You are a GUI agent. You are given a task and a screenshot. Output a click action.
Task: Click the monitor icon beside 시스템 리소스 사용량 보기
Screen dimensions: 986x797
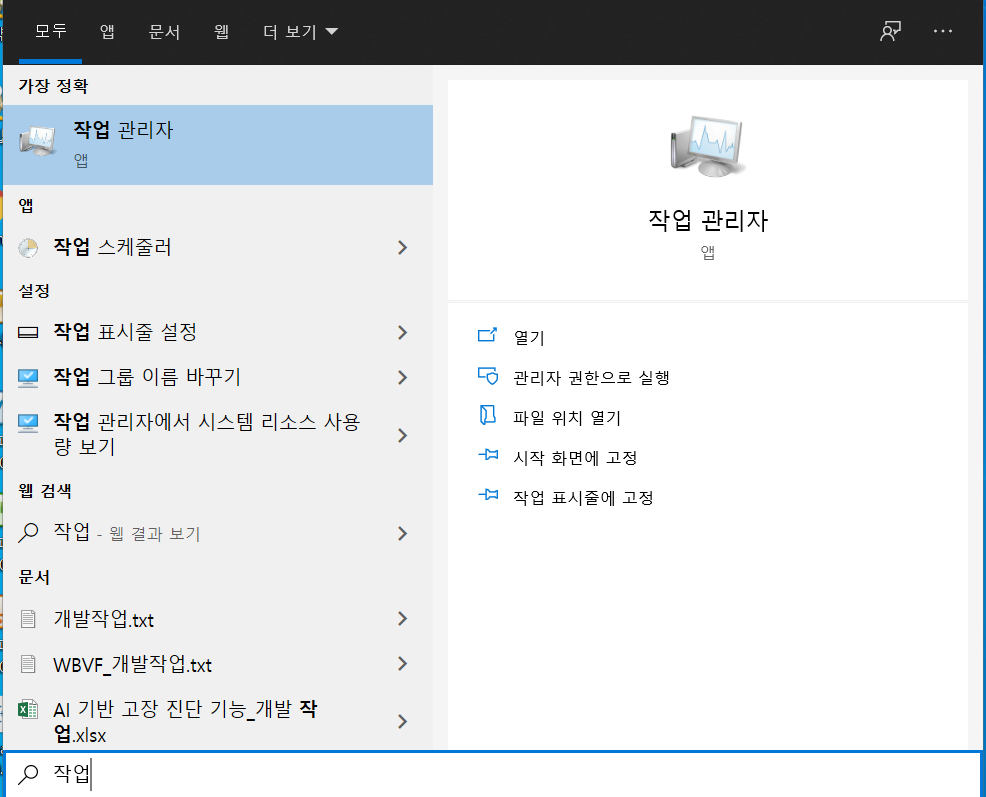[28, 423]
